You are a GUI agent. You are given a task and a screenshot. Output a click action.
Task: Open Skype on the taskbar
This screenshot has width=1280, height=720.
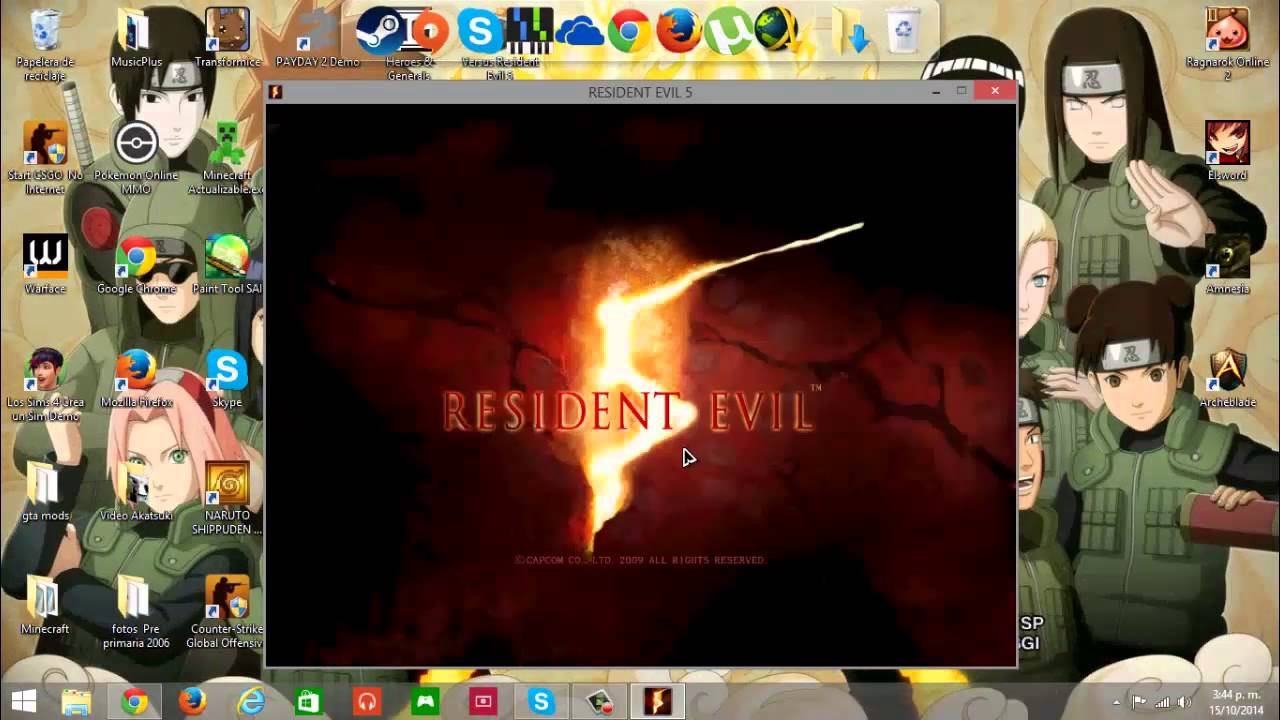point(541,701)
